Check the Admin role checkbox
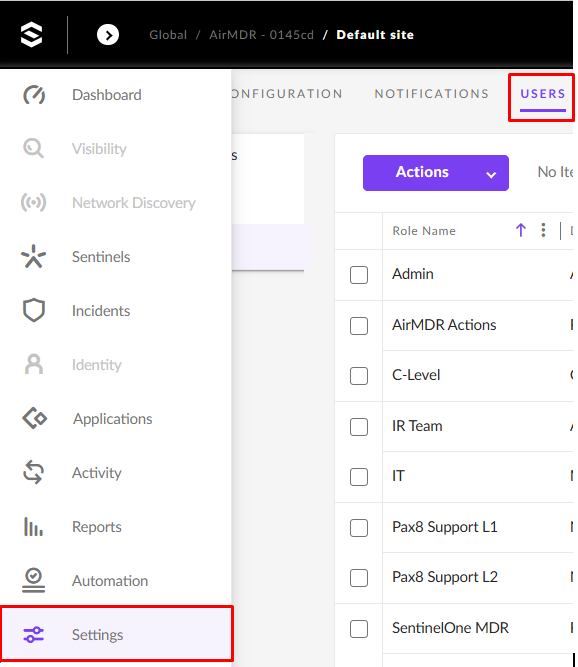 point(359,275)
